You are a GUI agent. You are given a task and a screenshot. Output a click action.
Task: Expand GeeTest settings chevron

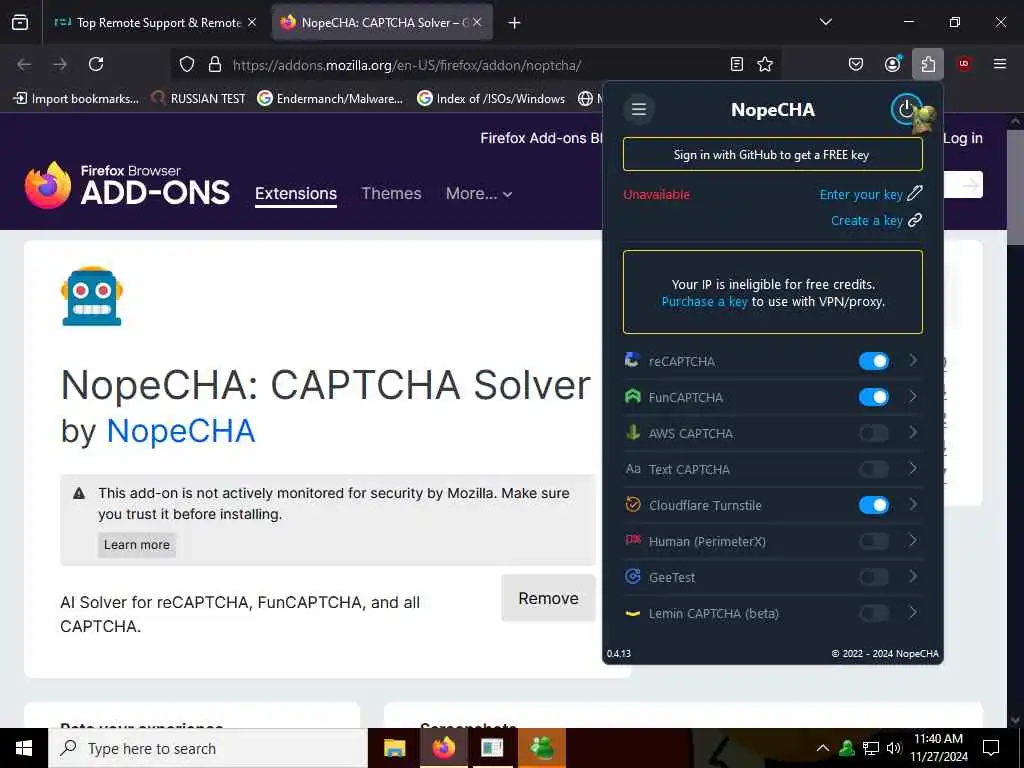click(x=913, y=576)
